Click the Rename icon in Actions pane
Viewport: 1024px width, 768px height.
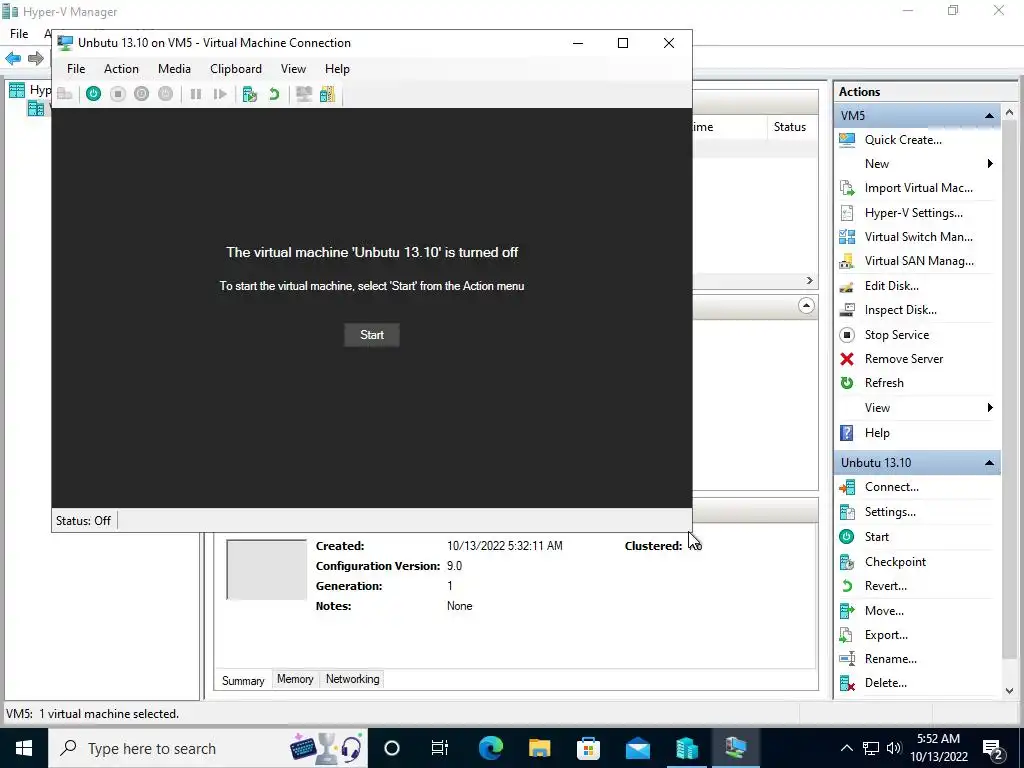(x=847, y=659)
